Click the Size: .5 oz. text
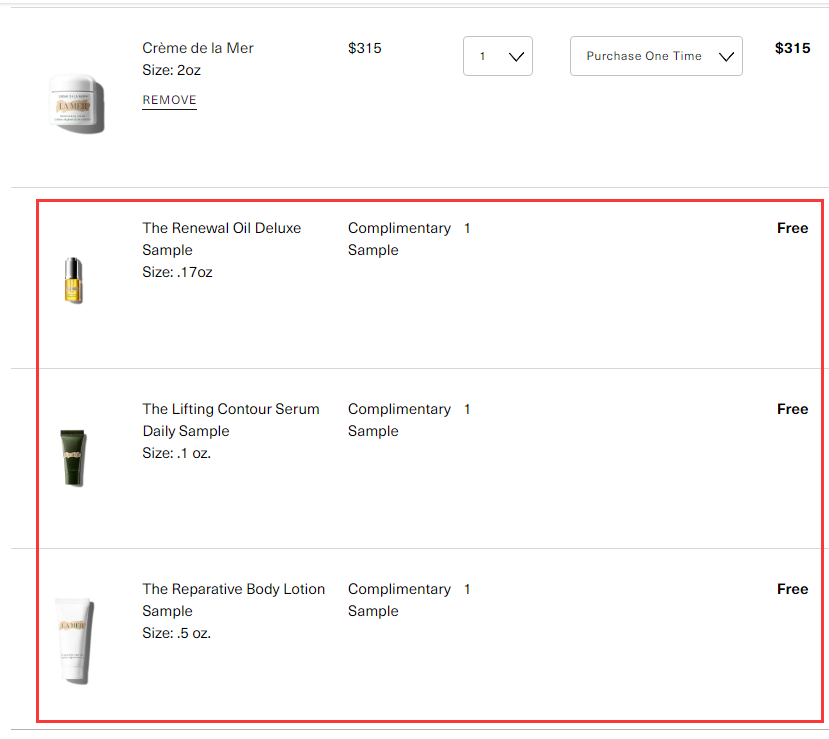 176,633
